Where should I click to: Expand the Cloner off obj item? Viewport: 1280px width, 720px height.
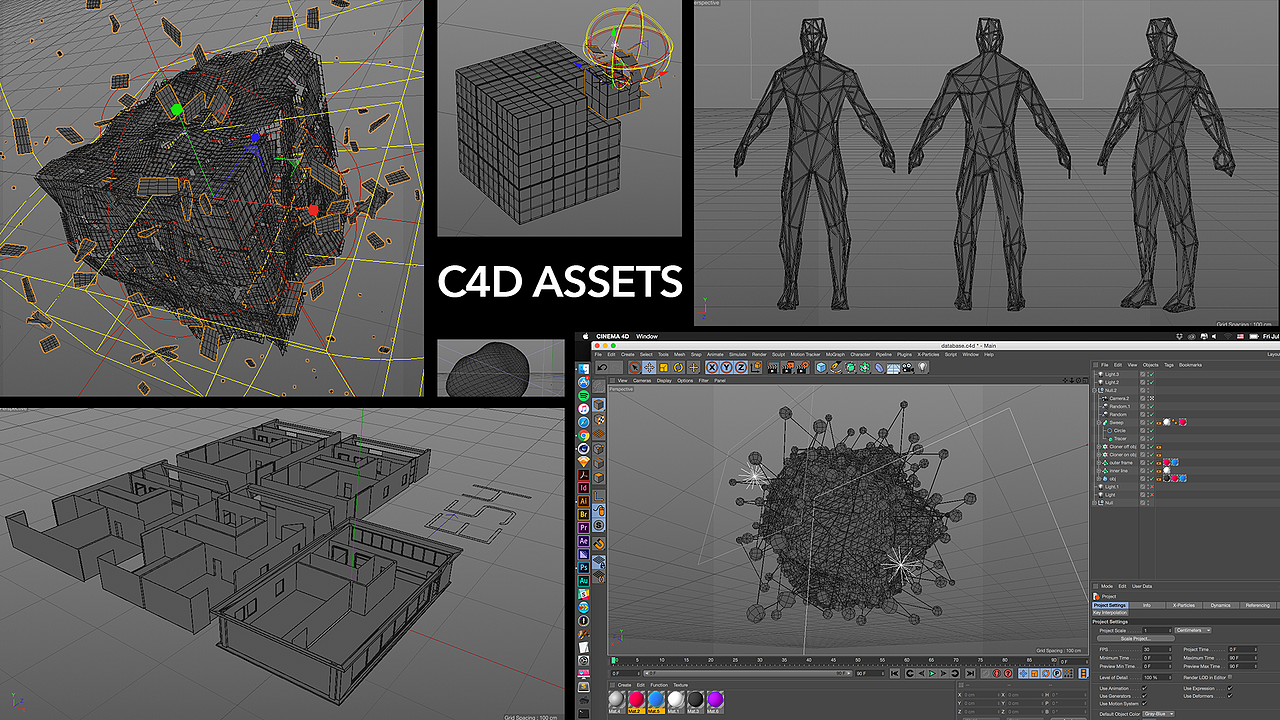pyautogui.click(x=1098, y=447)
